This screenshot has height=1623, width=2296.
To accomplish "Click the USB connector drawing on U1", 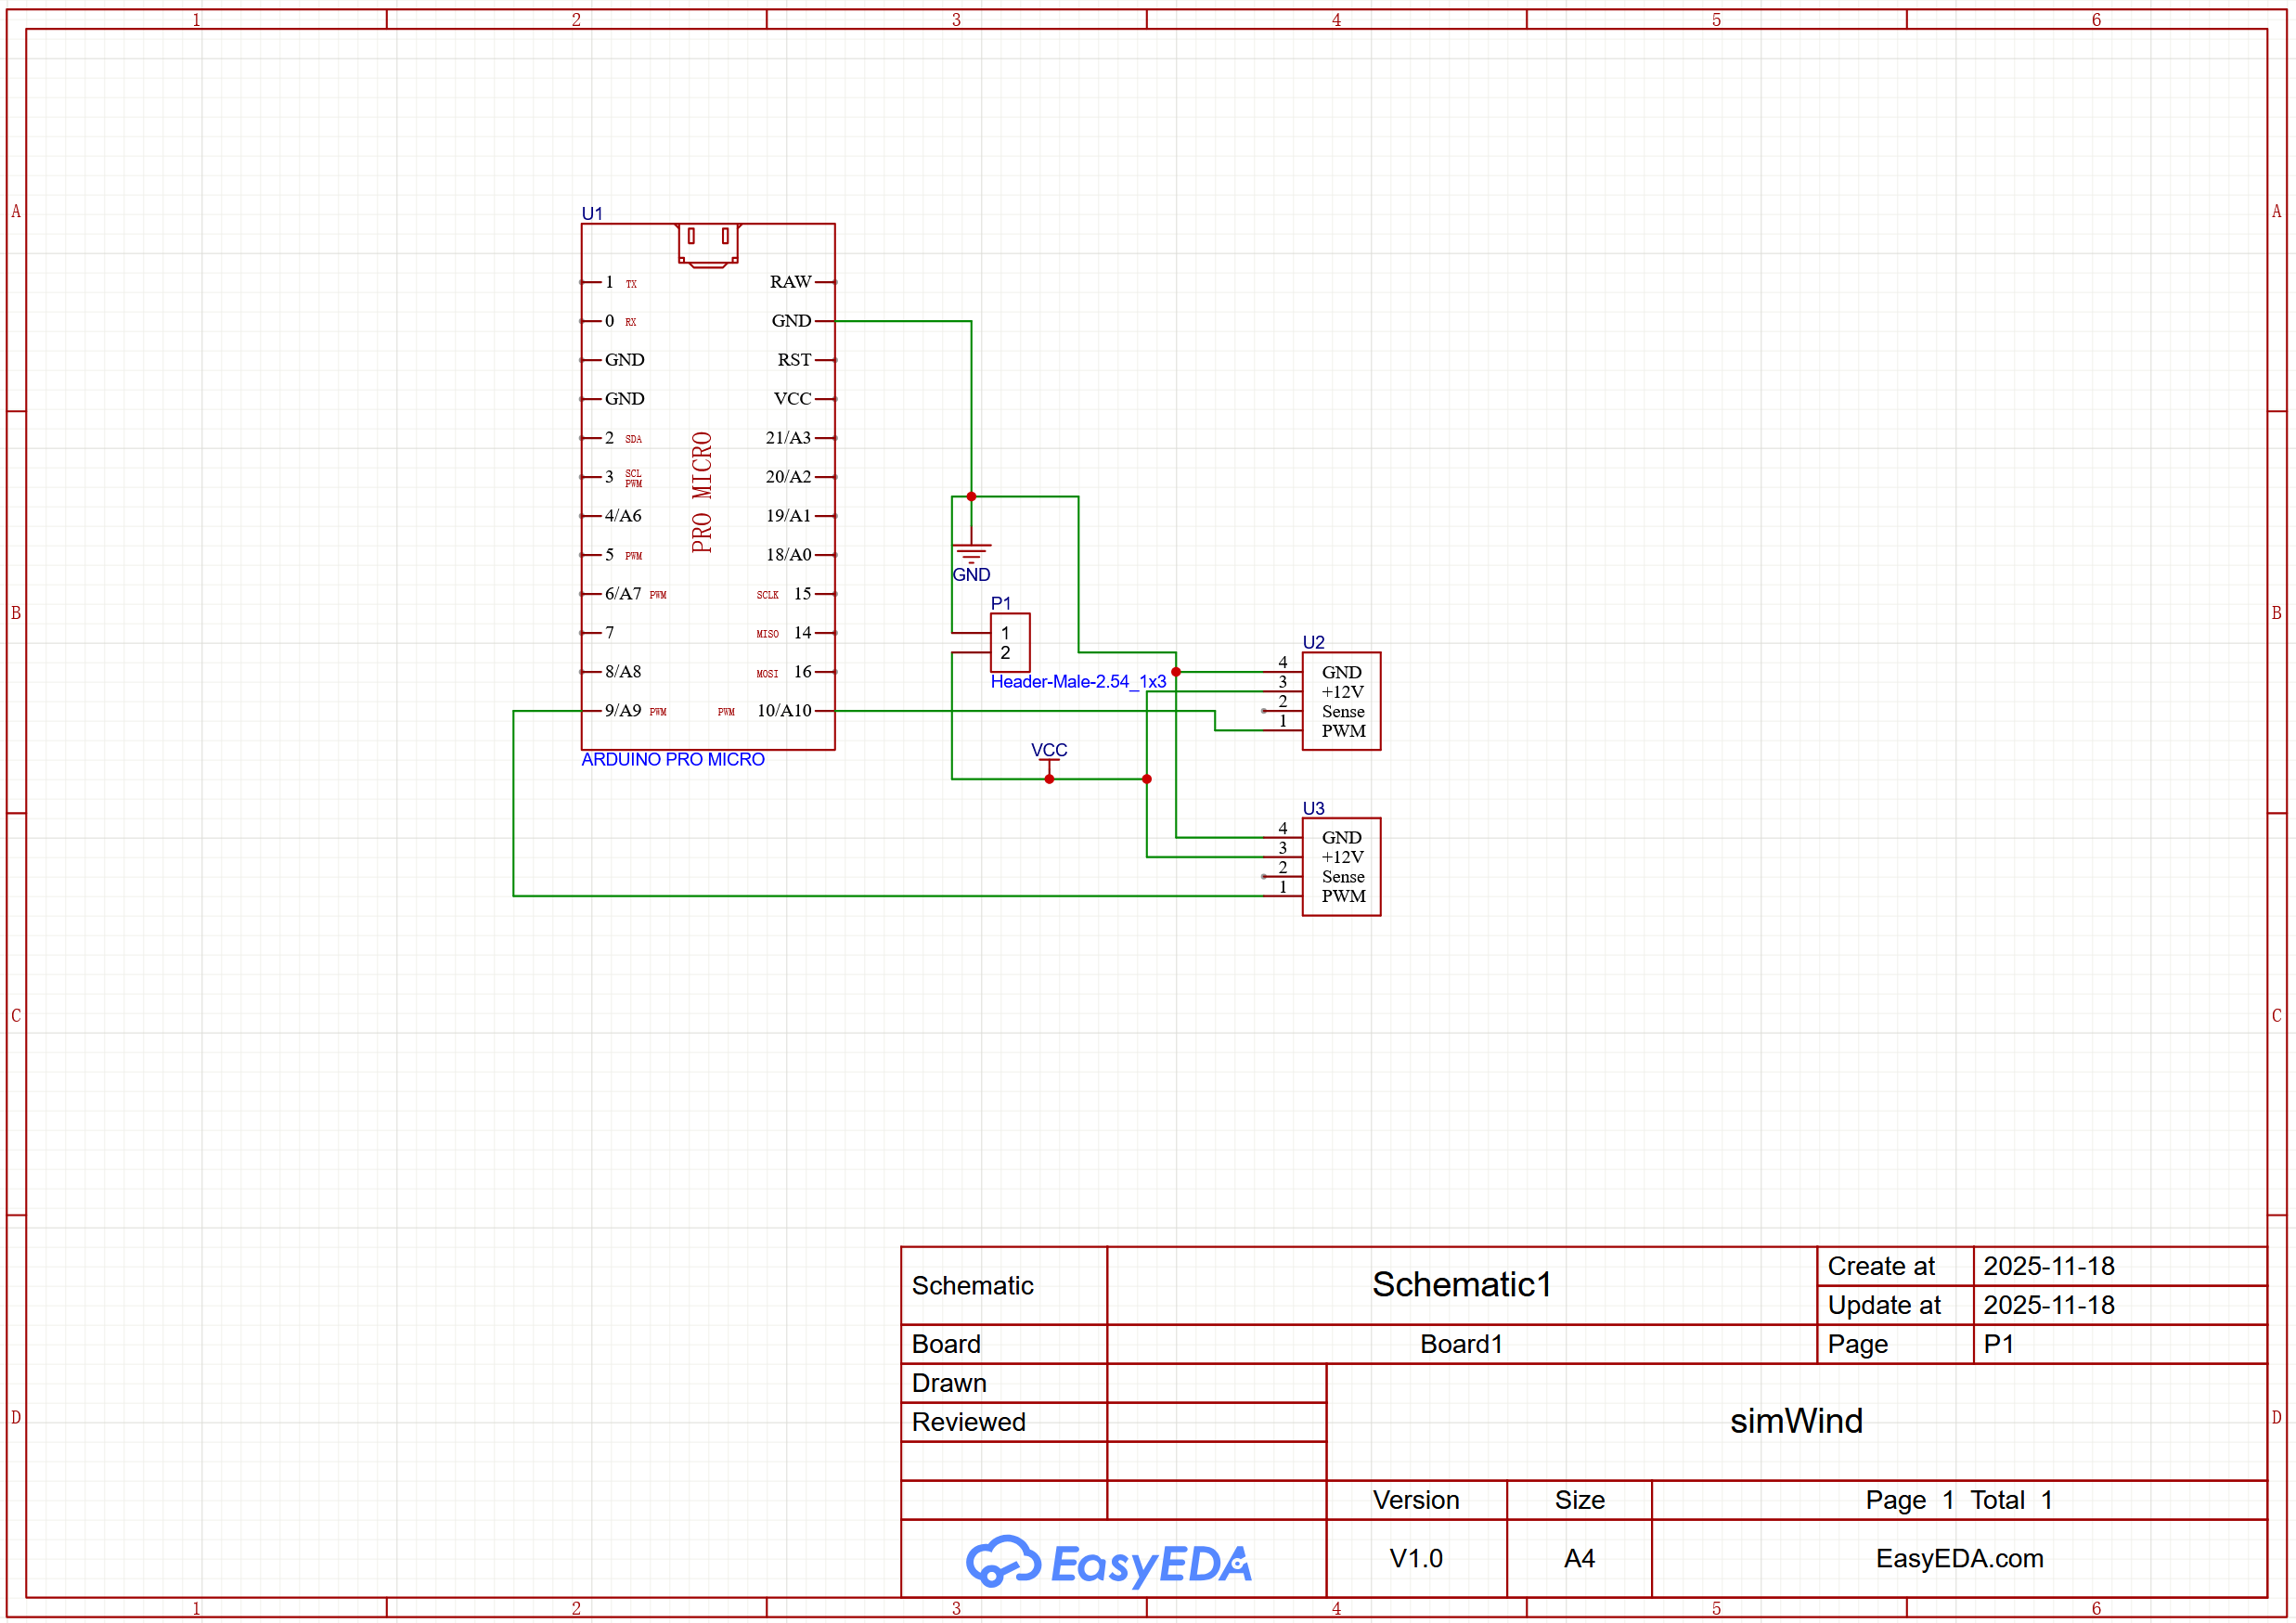I will click(708, 244).
